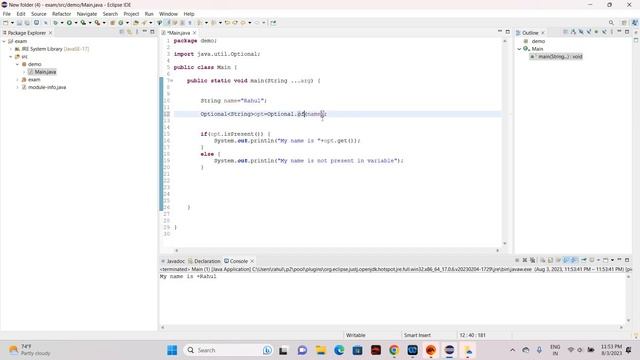Image resolution: width=640 pixels, height=360 pixels.
Task: Click the New Java Class icon
Action: coord(121,23)
